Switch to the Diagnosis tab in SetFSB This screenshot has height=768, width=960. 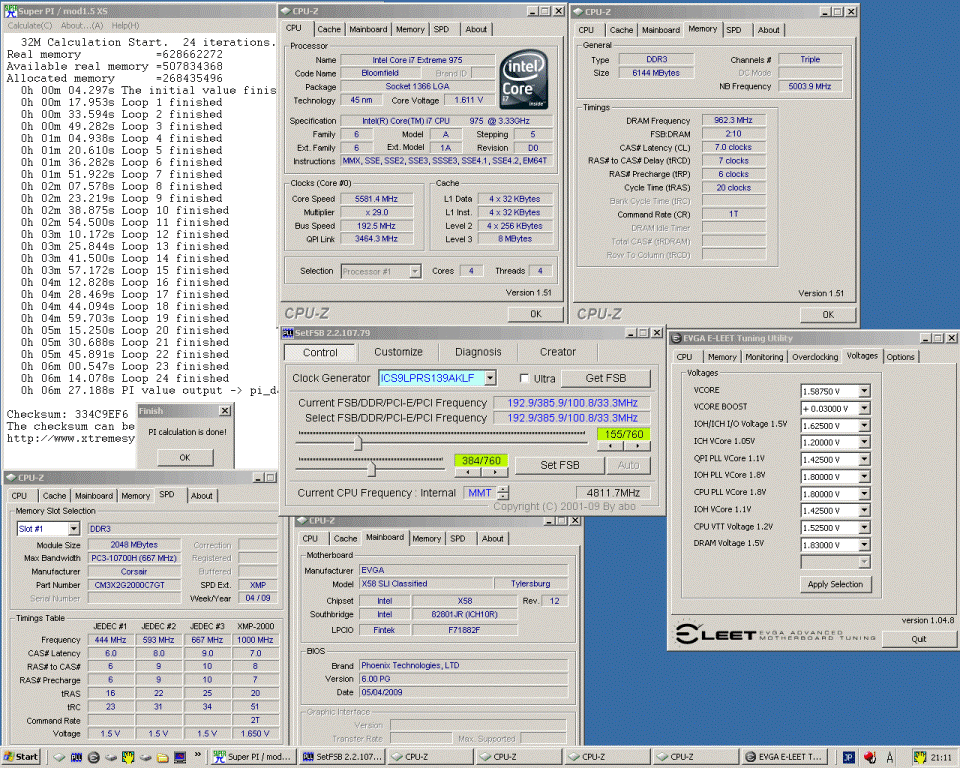(478, 352)
